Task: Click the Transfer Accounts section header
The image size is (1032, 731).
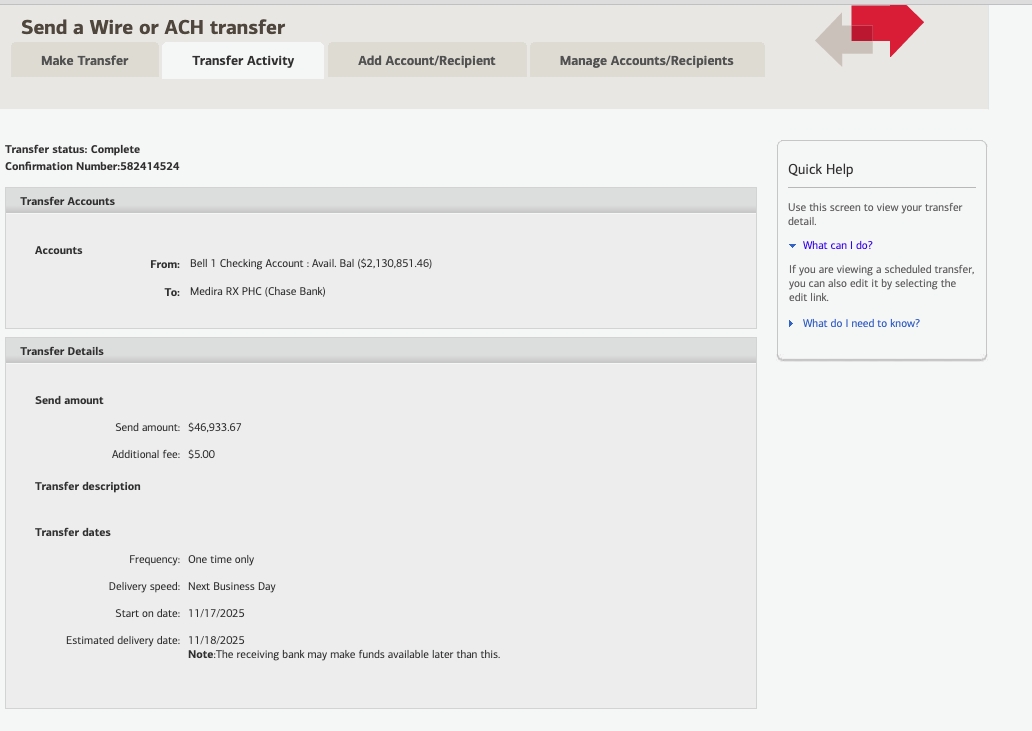Action: 68,201
